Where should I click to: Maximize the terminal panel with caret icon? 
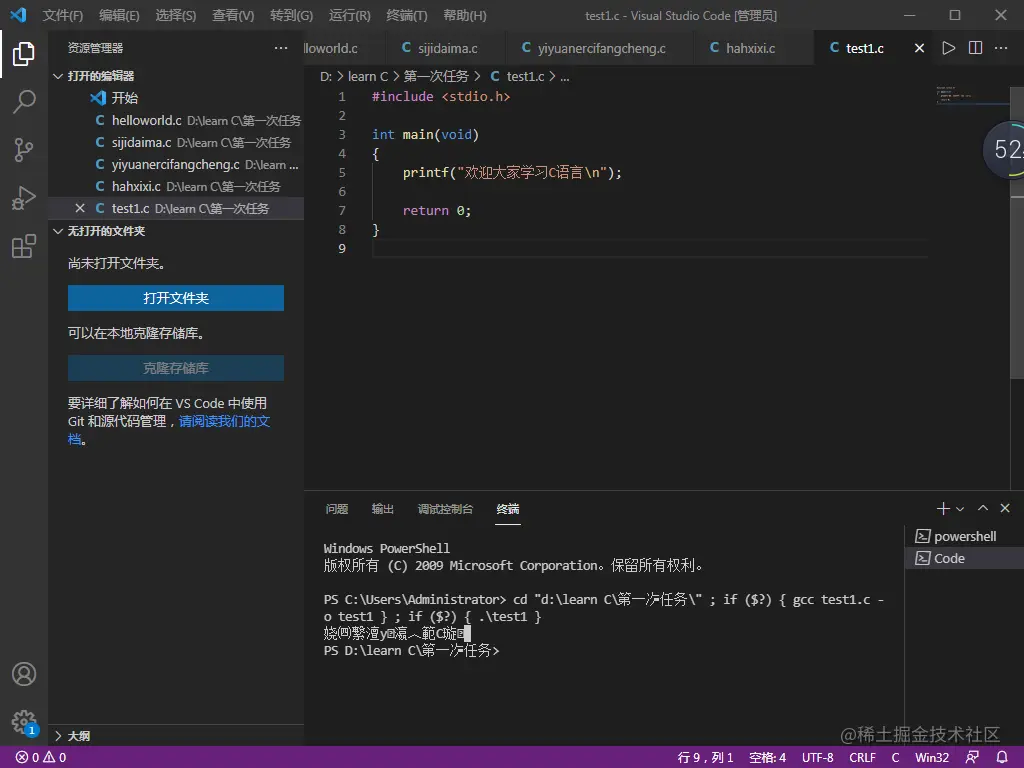(982, 508)
